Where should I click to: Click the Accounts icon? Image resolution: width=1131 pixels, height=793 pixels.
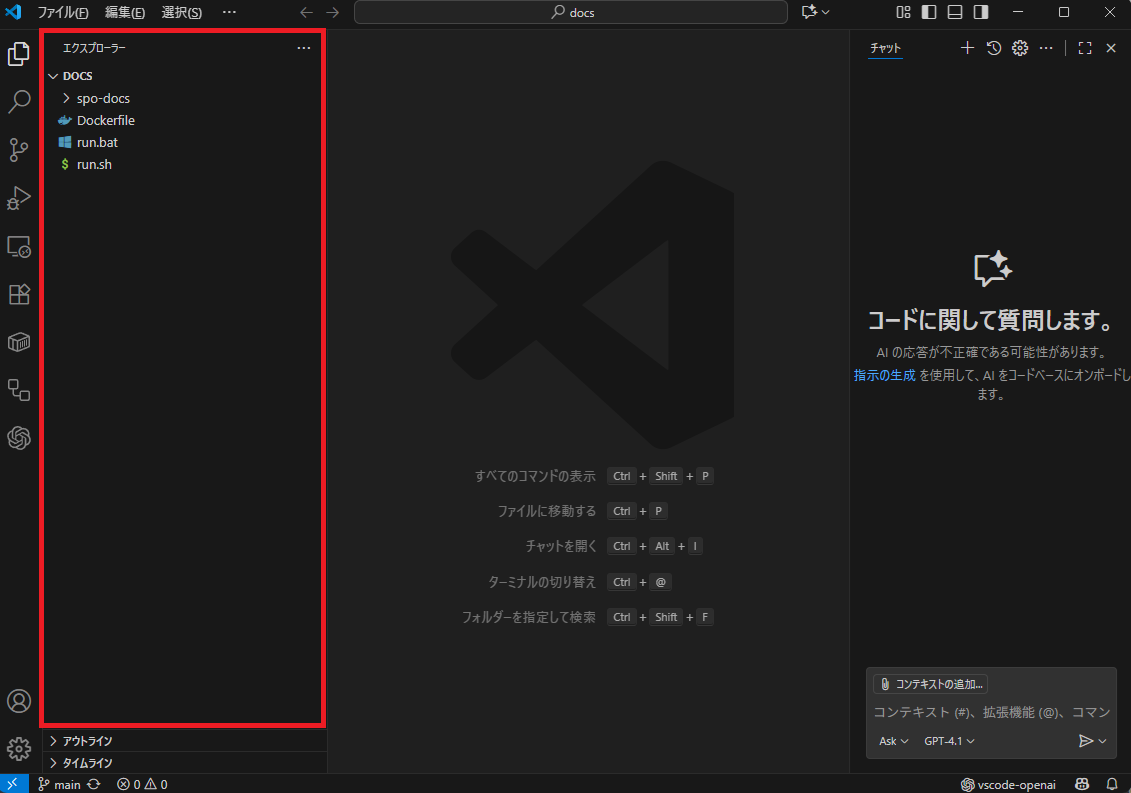[x=19, y=701]
